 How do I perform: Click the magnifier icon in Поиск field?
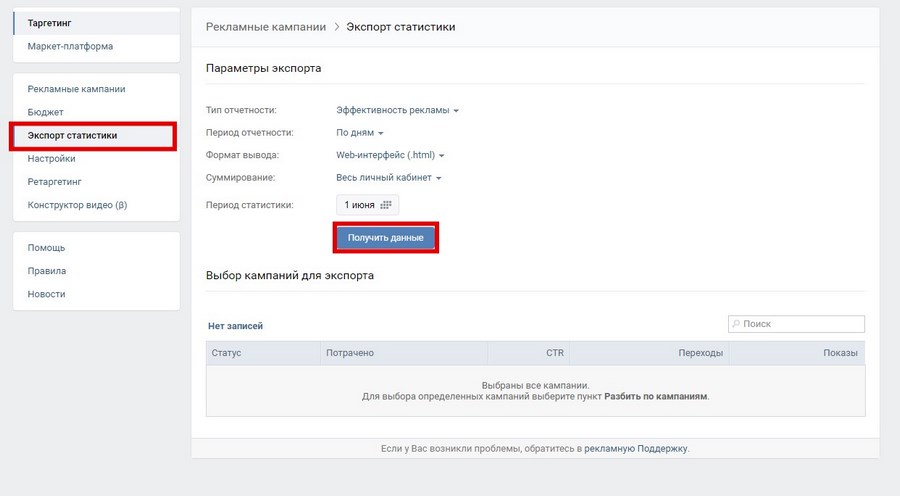pyautogui.click(x=736, y=324)
